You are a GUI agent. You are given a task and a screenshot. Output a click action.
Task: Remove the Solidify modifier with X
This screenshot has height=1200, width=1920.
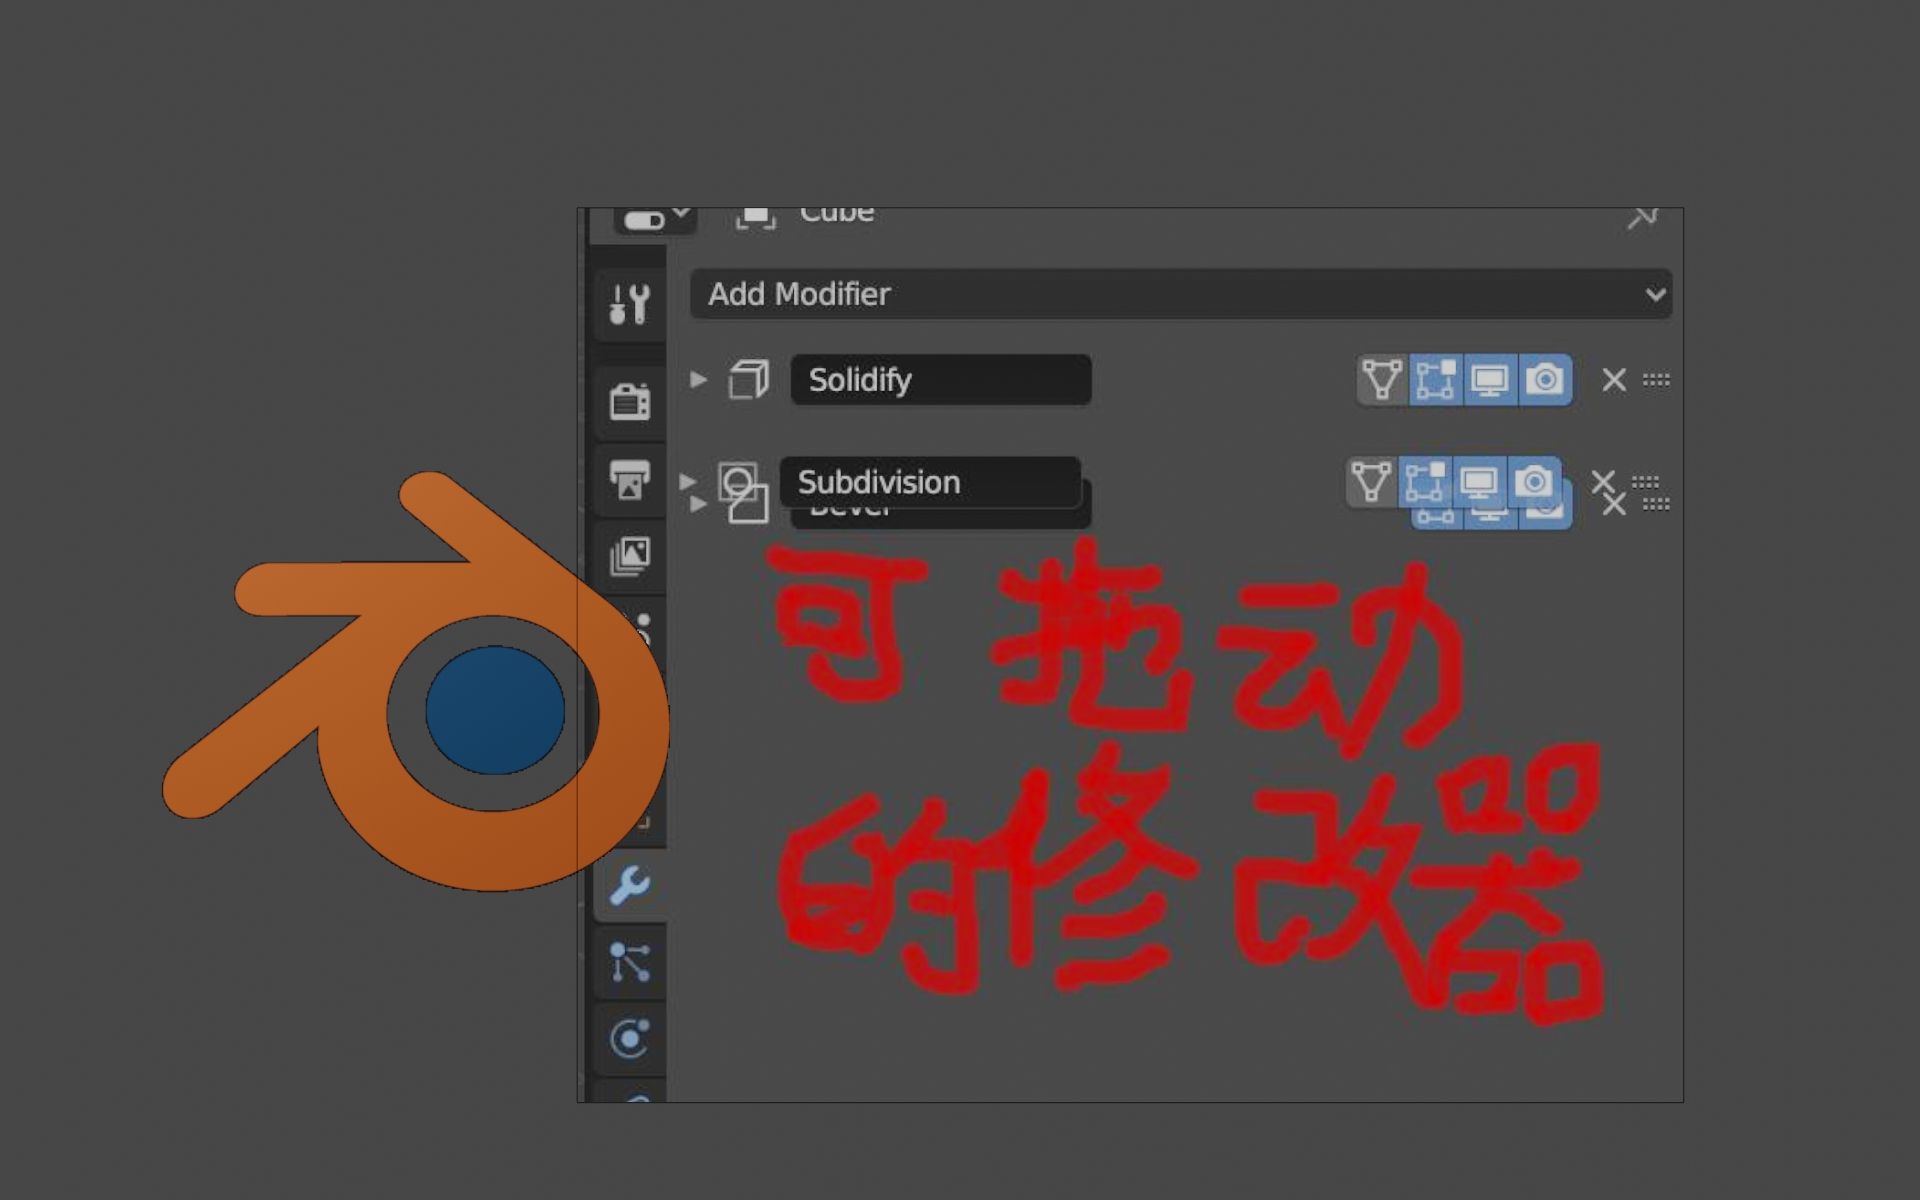[x=1614, y=380]
